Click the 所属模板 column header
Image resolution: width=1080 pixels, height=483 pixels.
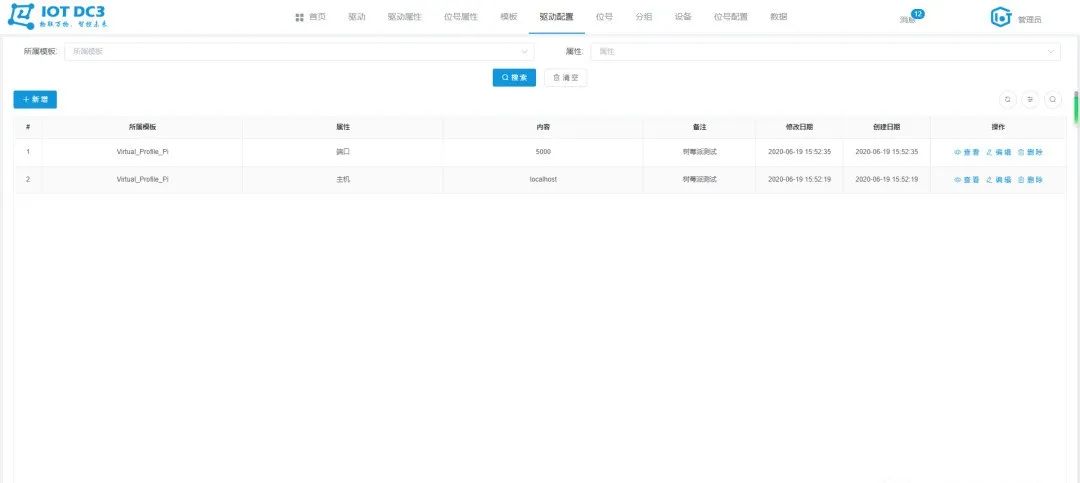pos(142,127)
